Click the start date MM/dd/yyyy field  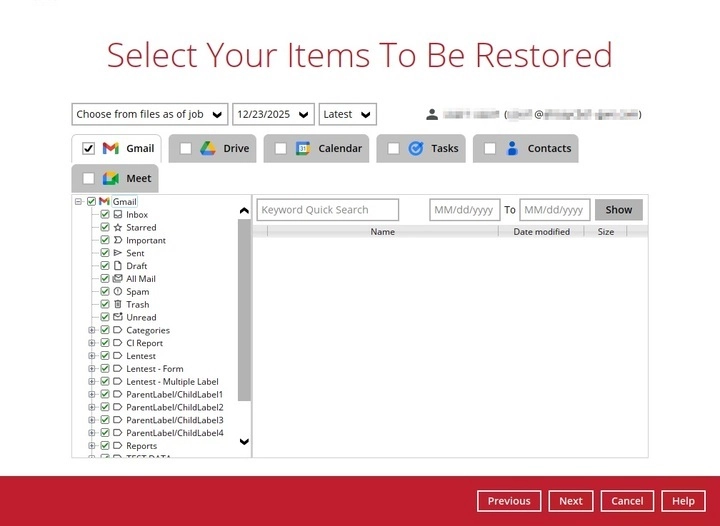[465, 210]
